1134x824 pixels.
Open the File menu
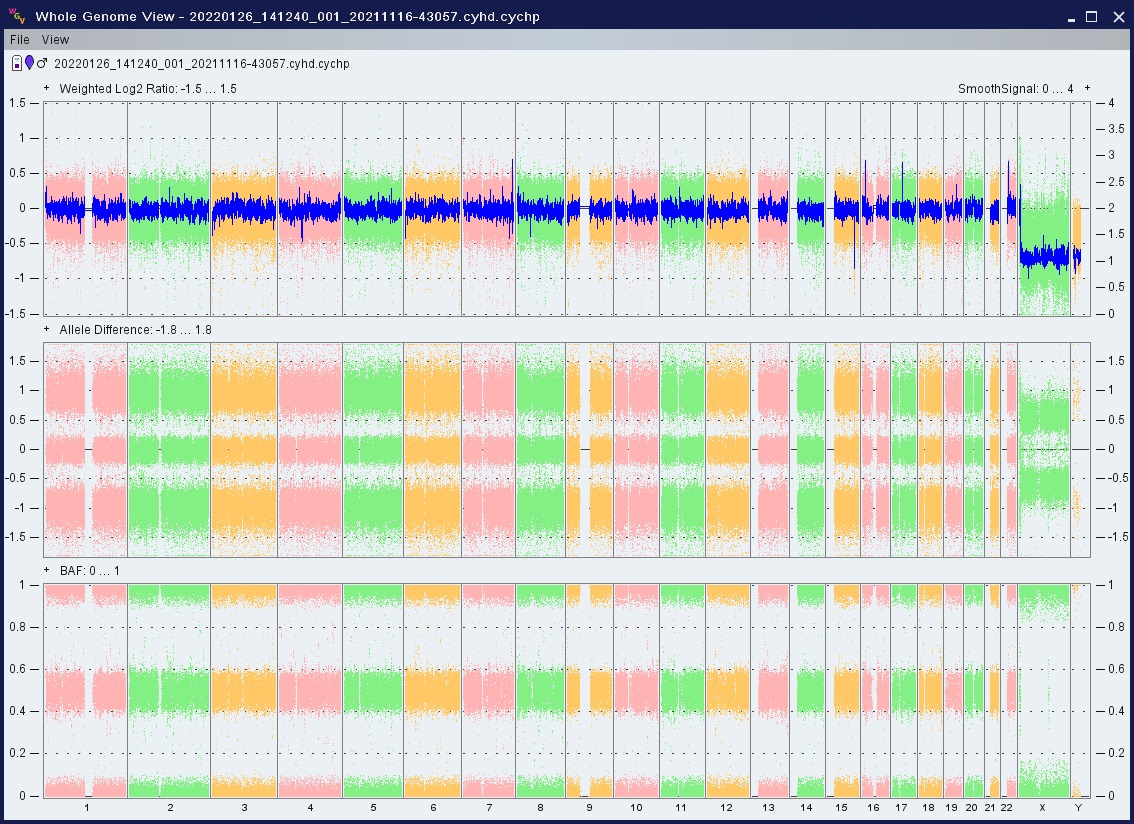(x=20, y=40)
